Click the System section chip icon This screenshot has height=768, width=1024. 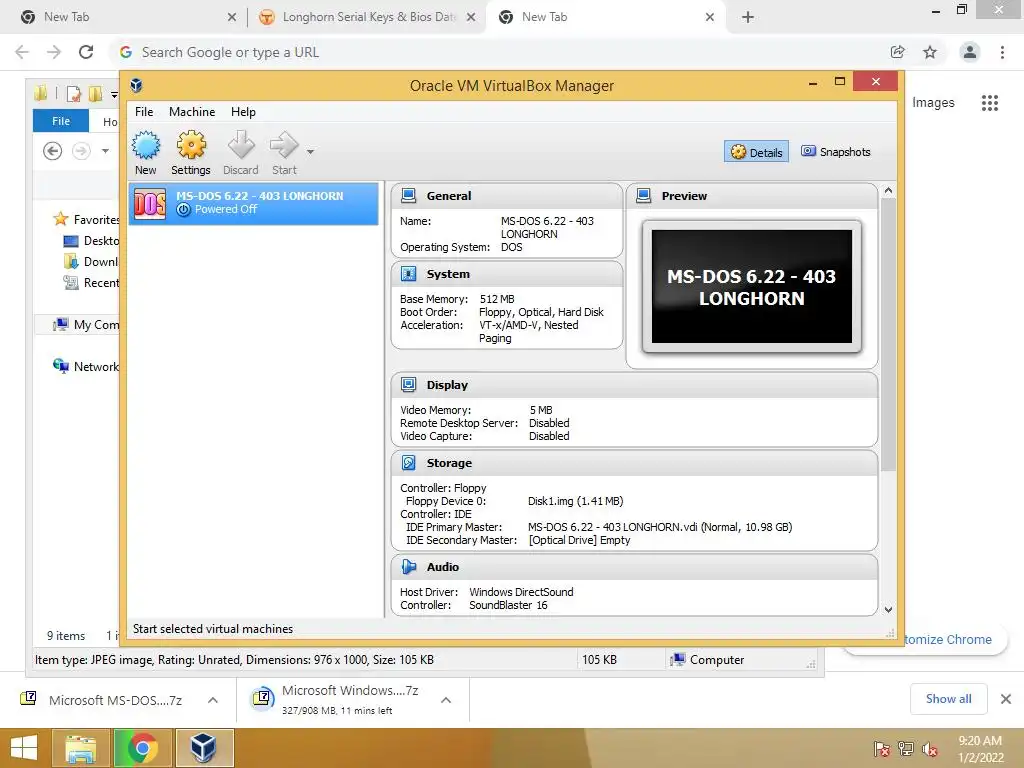pyautogui.click(x=409, y=274)
